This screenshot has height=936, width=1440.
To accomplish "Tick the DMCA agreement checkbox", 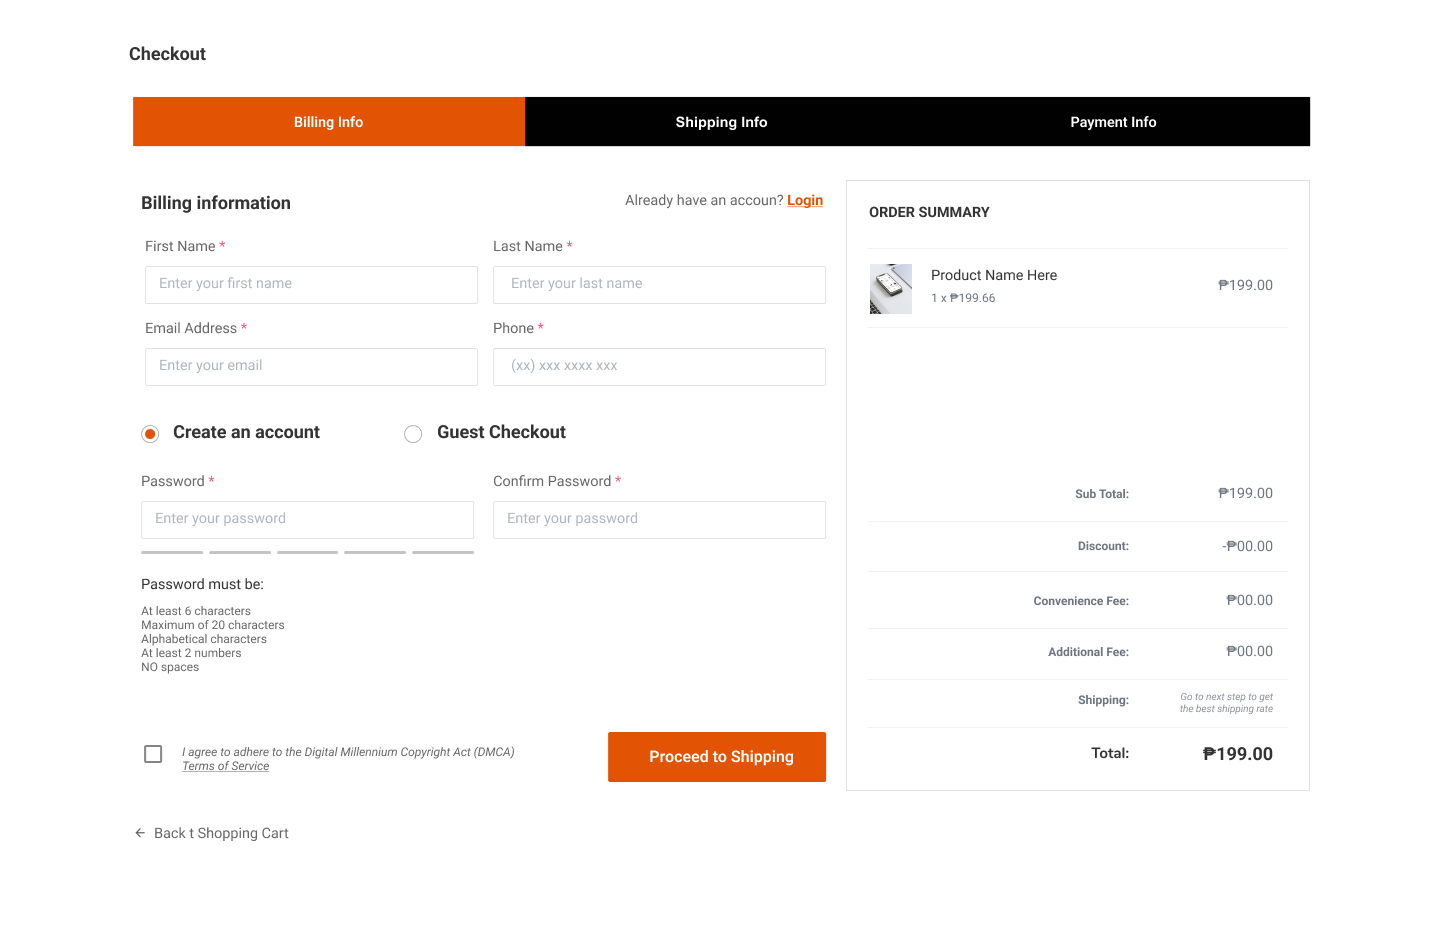I will pyautogui.click(x=153, y=754).
